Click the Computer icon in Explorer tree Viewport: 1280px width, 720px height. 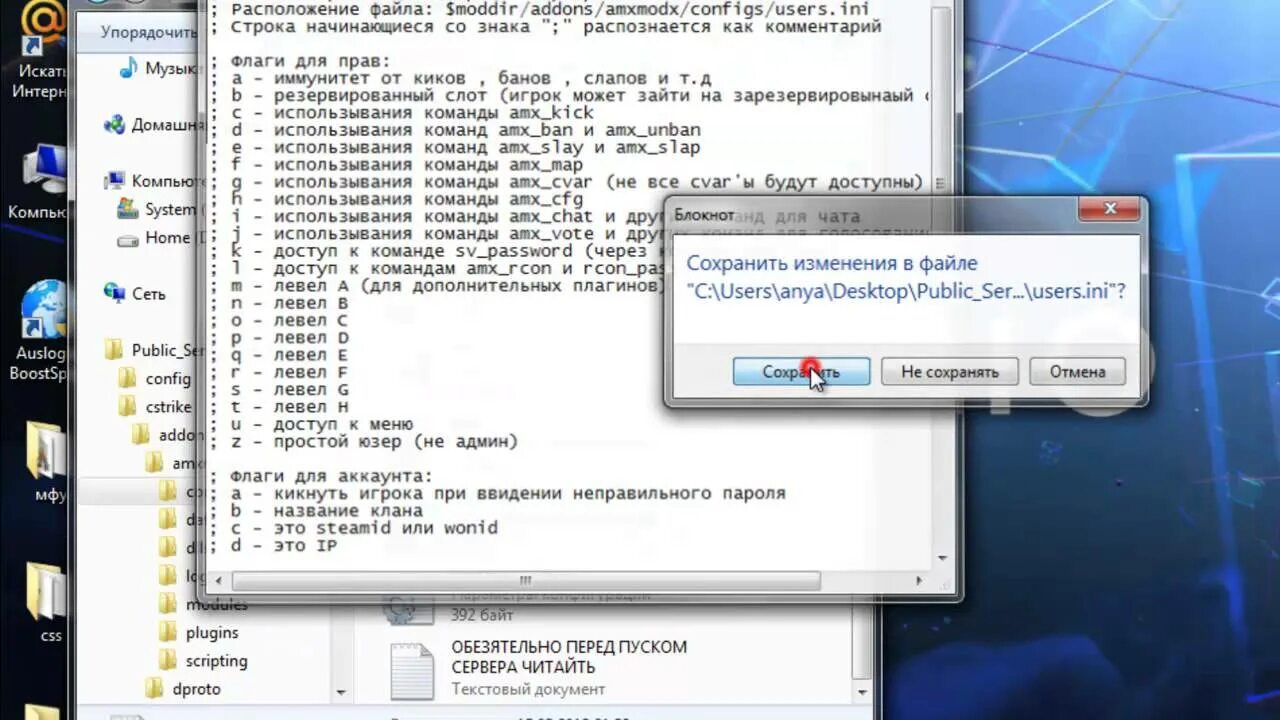pos(115,181)
